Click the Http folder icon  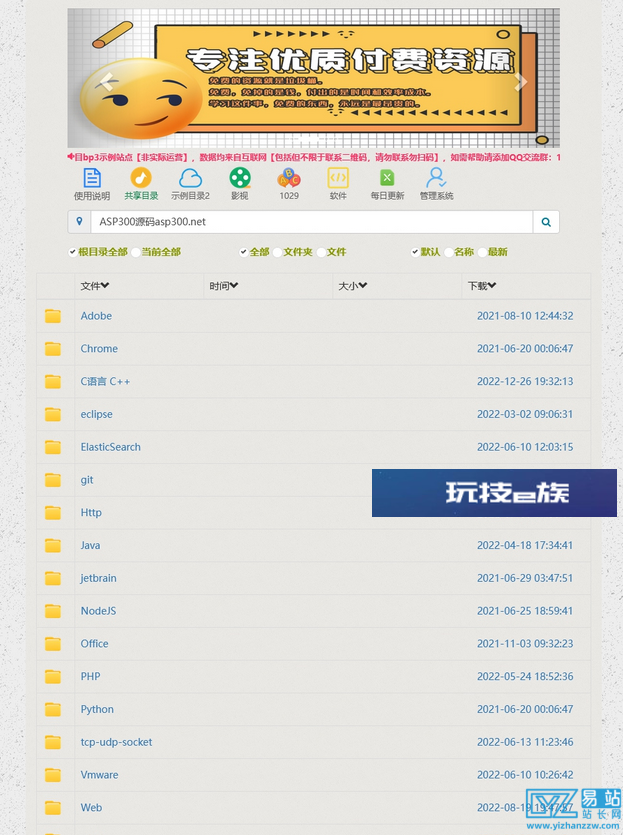pyautogui.click(x=53, y=513)
